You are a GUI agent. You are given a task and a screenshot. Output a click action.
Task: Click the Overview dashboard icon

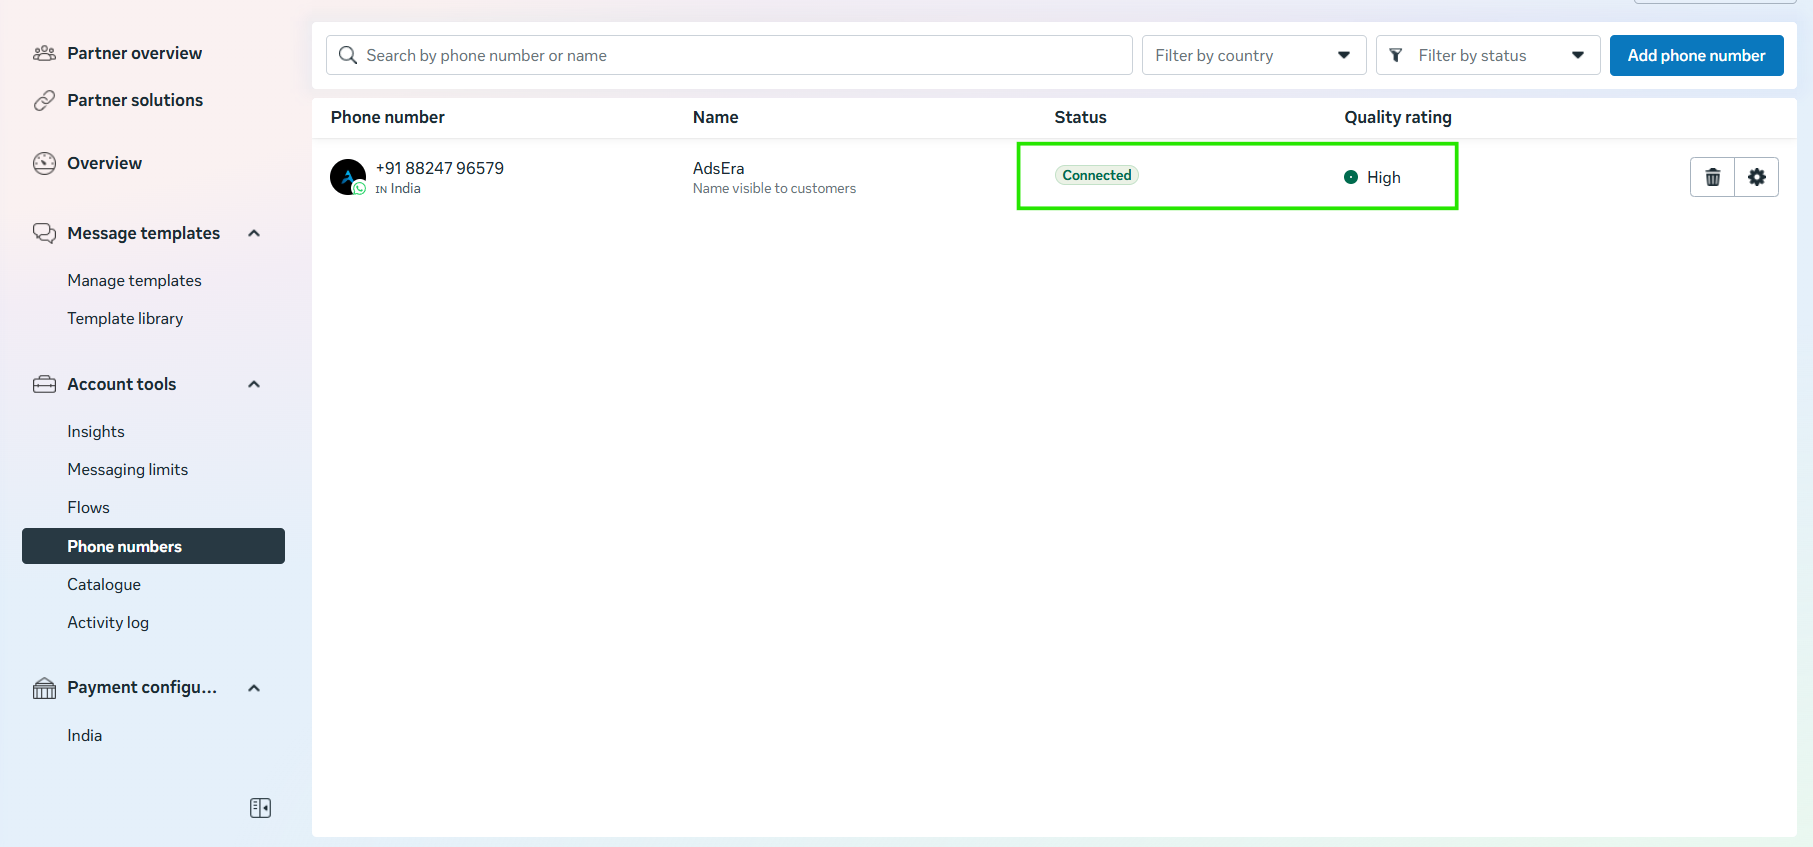tap(44, 163)
